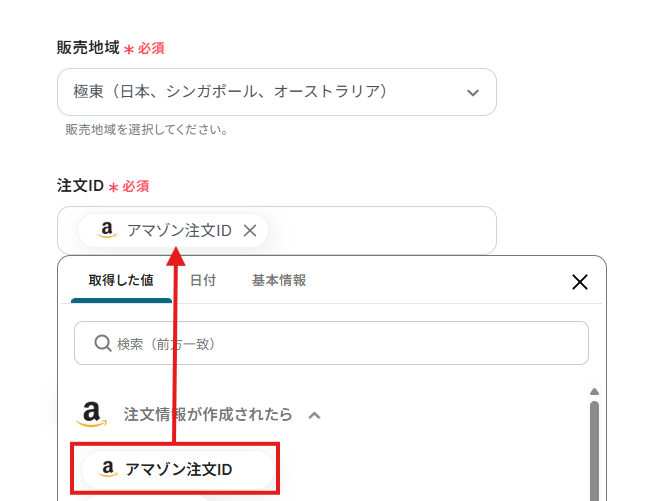Select the 基本情報 tab
The width and height of the screenshot is (655, 501).
(279, 281)
